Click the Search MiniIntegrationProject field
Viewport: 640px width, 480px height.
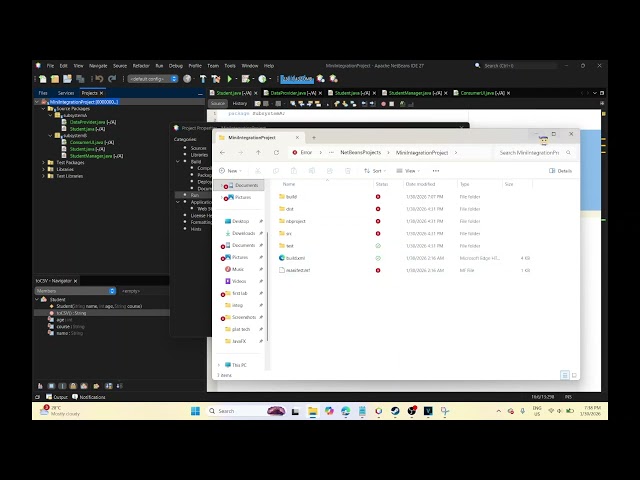pyautogui.click(x=533, y=152)
